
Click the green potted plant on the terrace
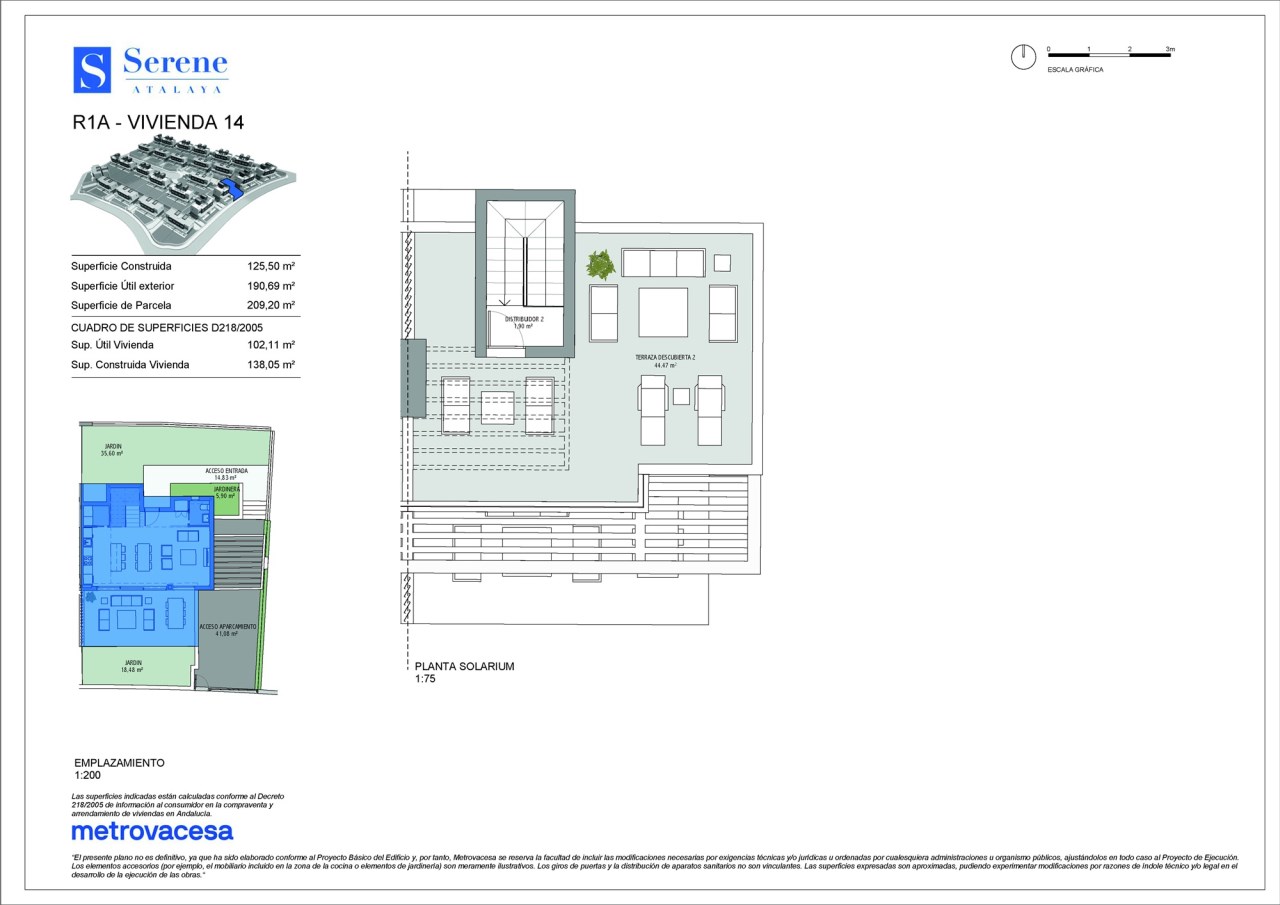(x=600, y=265)
